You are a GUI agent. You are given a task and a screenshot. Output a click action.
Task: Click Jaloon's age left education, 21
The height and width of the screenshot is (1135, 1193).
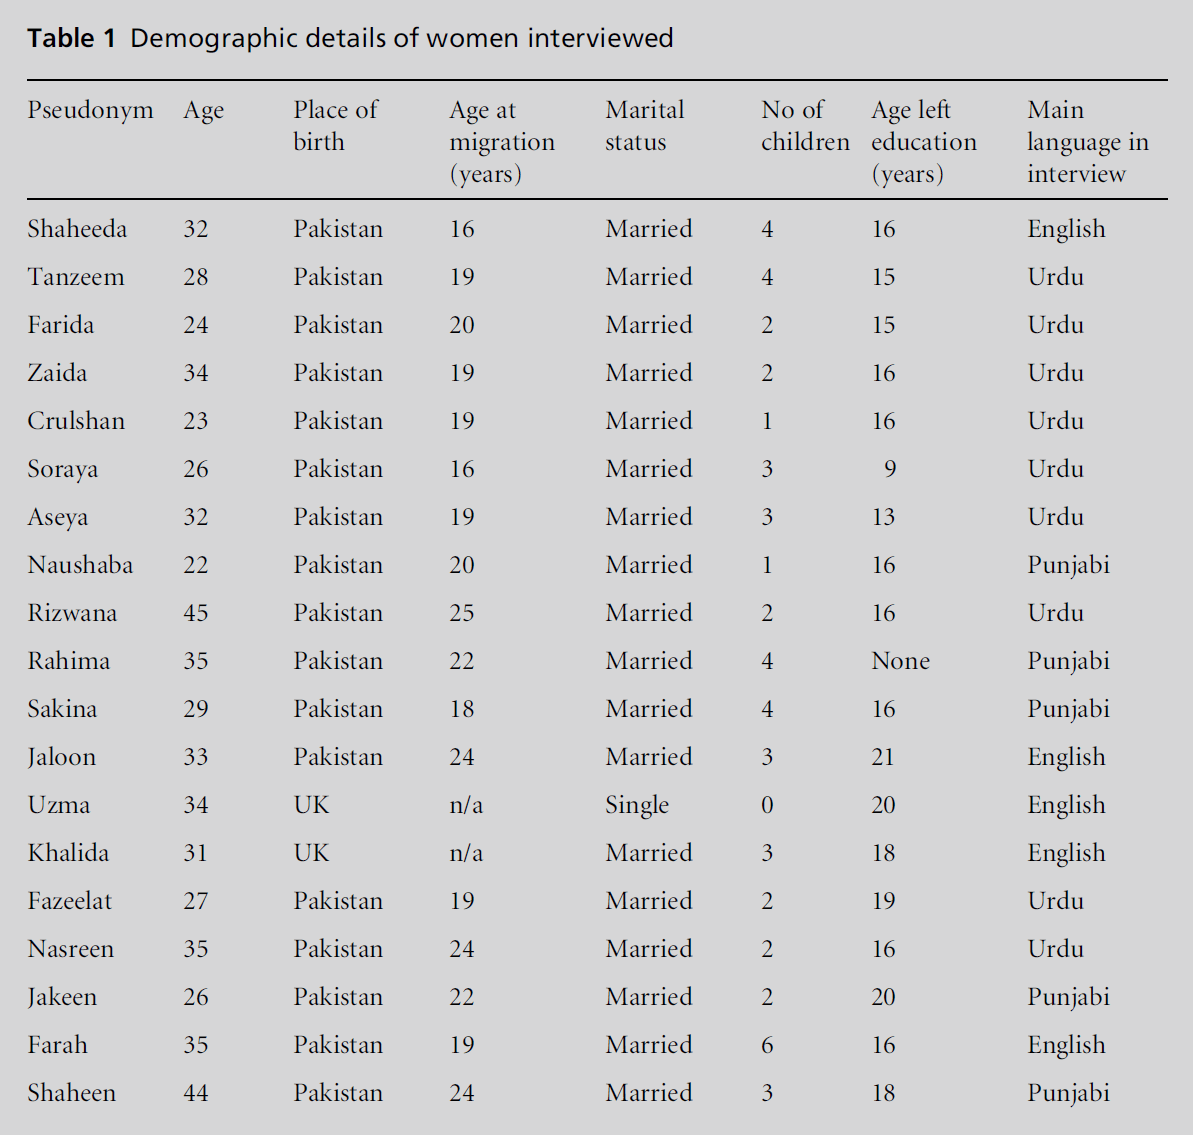point(883,757)
